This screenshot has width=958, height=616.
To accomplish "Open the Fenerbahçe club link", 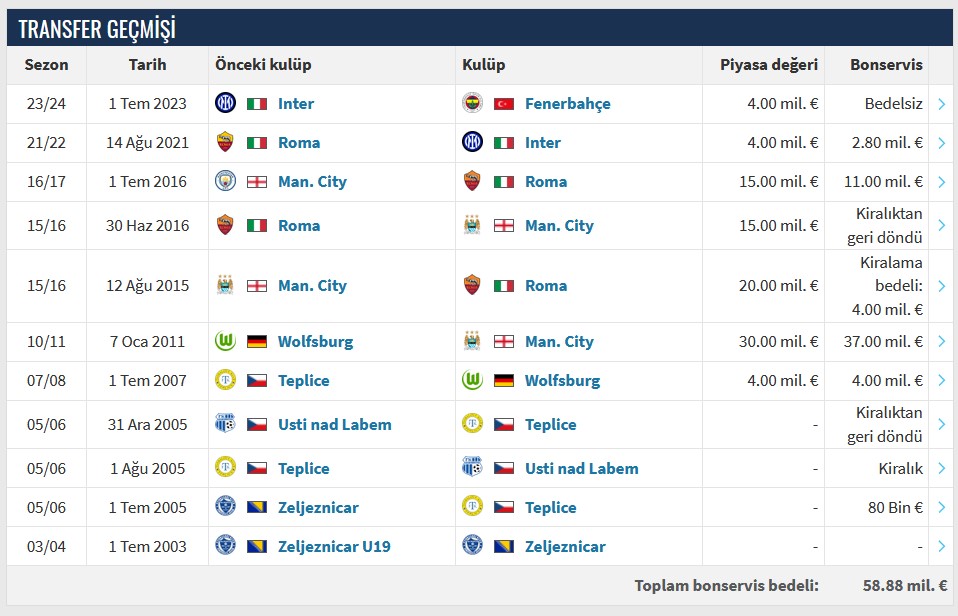I will [x=567, y=103].
